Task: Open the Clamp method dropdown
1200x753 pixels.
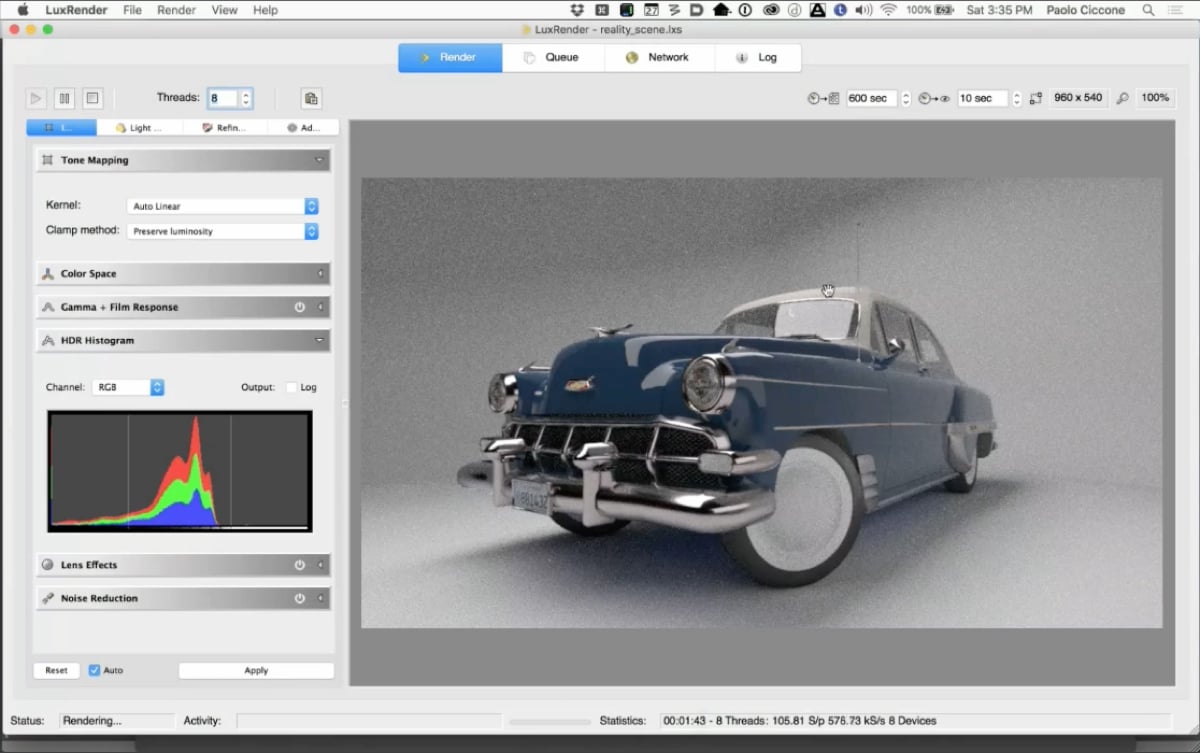Action: (222, 231)
